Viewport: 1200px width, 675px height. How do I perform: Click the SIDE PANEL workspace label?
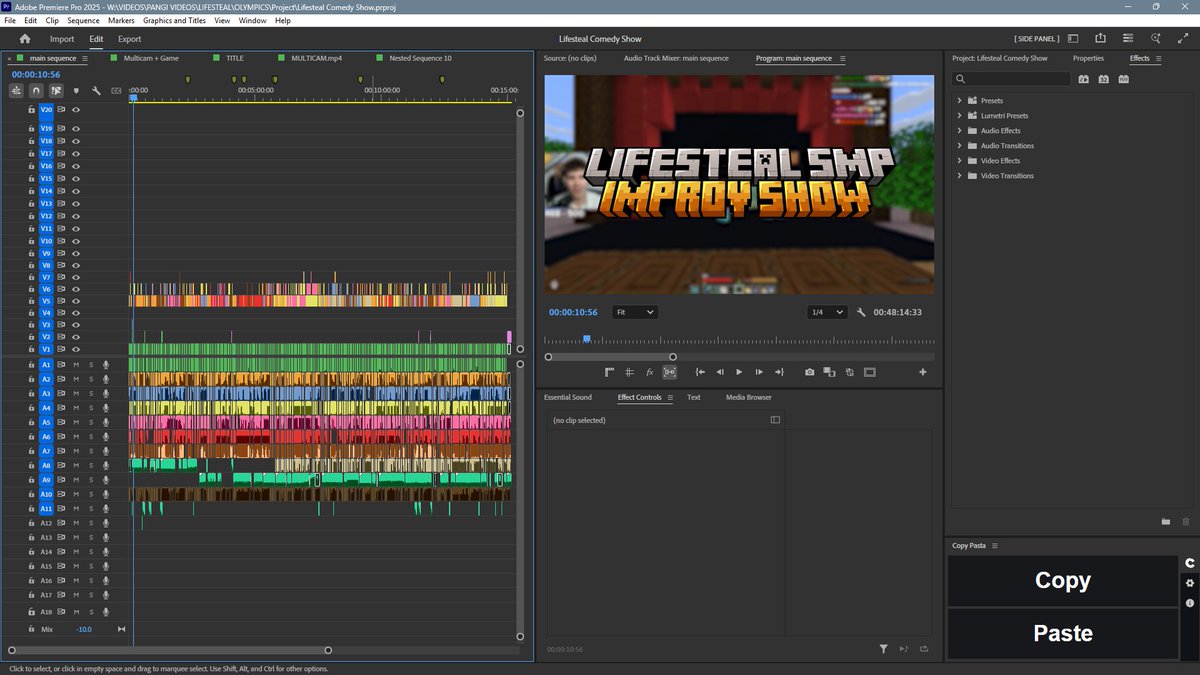point(1035,39)
